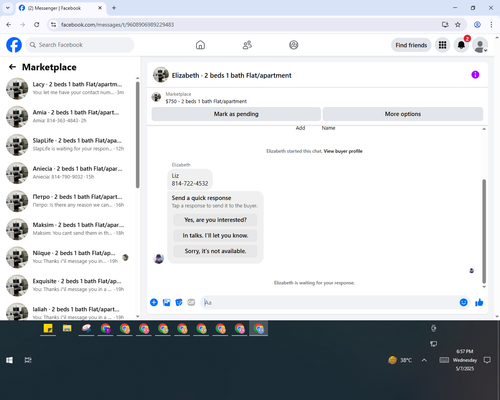Show hidden system tray icons chevron
The image size is (500, 400).
424,360
